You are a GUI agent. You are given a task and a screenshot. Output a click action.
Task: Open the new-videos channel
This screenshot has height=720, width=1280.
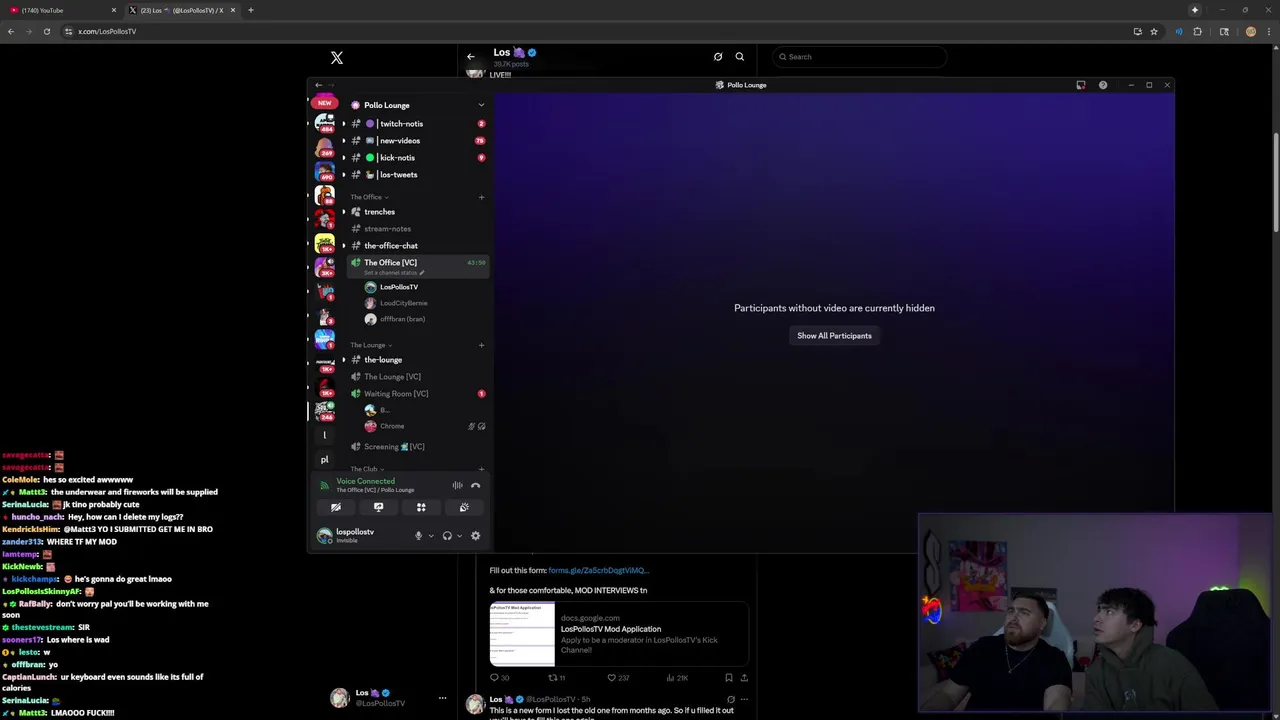(x=417, y=141)
